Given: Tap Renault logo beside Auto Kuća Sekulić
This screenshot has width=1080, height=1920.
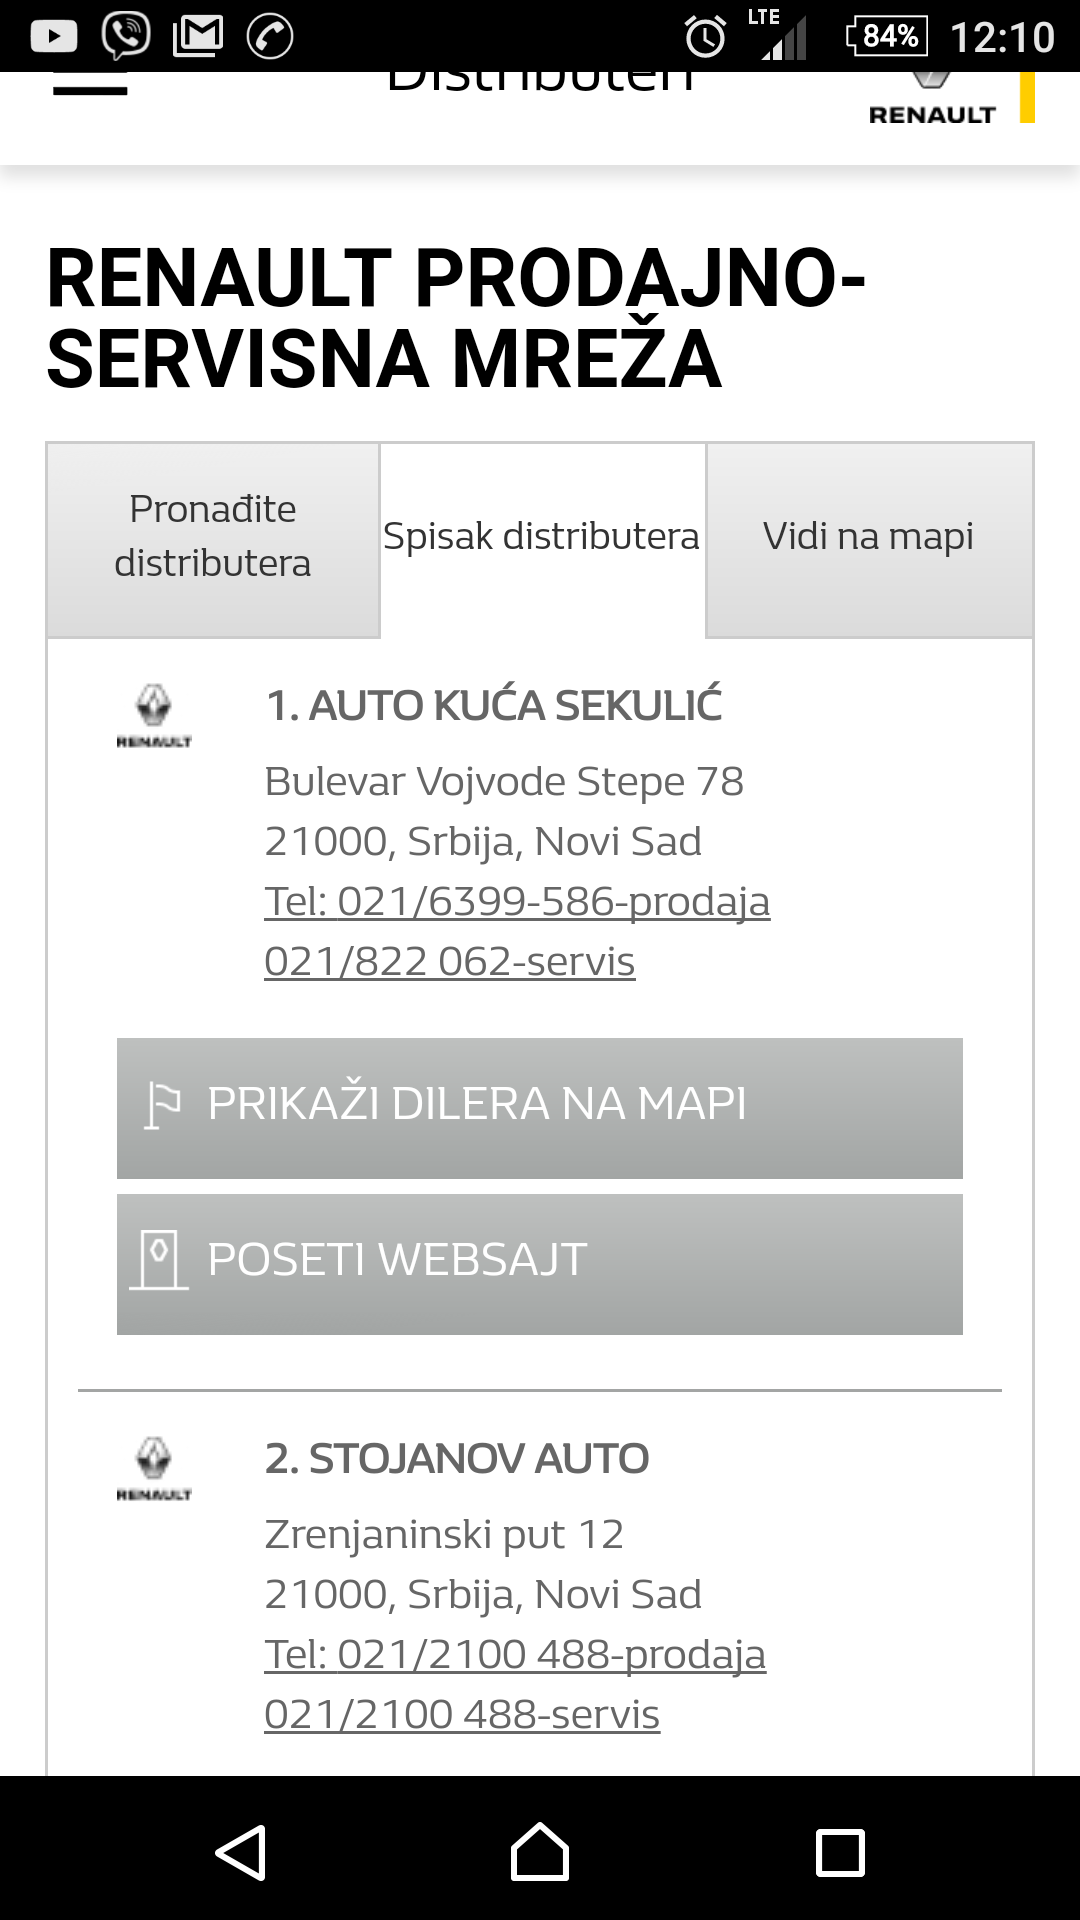Looking at the screenshot, I should 154,716.
